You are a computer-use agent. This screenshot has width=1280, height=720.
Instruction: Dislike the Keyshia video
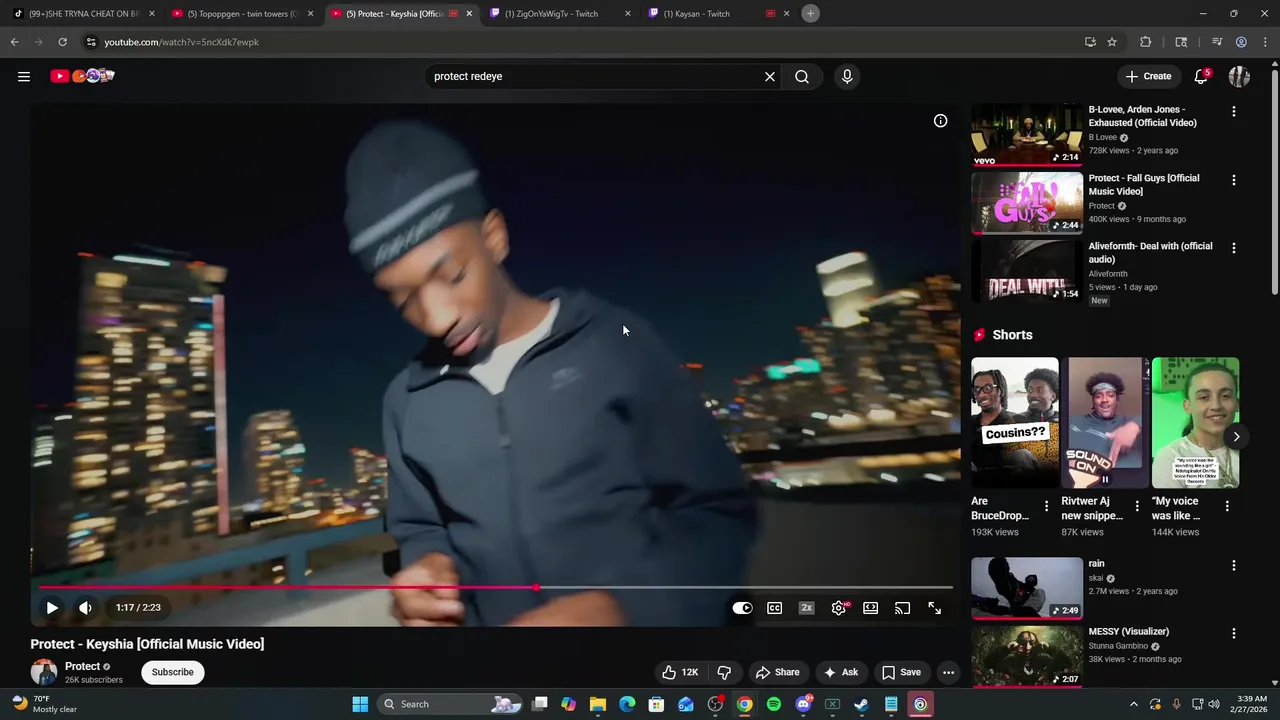pos(725,672)
